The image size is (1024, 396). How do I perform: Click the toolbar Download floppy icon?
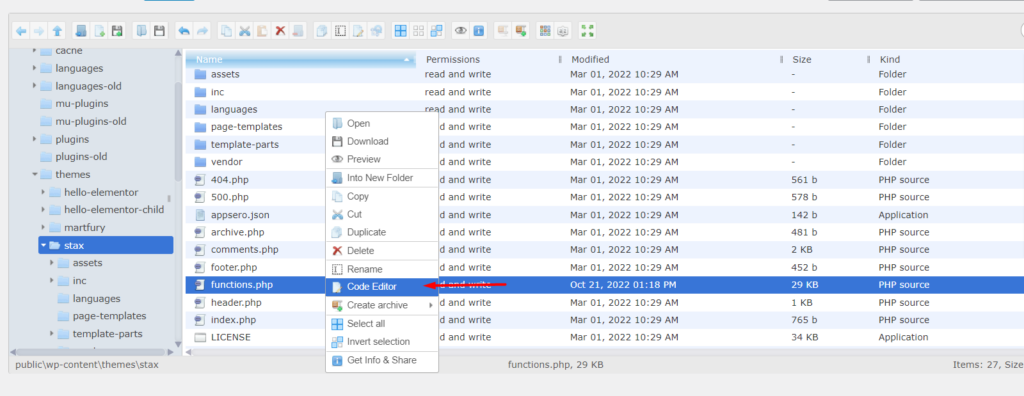point(159,30)
